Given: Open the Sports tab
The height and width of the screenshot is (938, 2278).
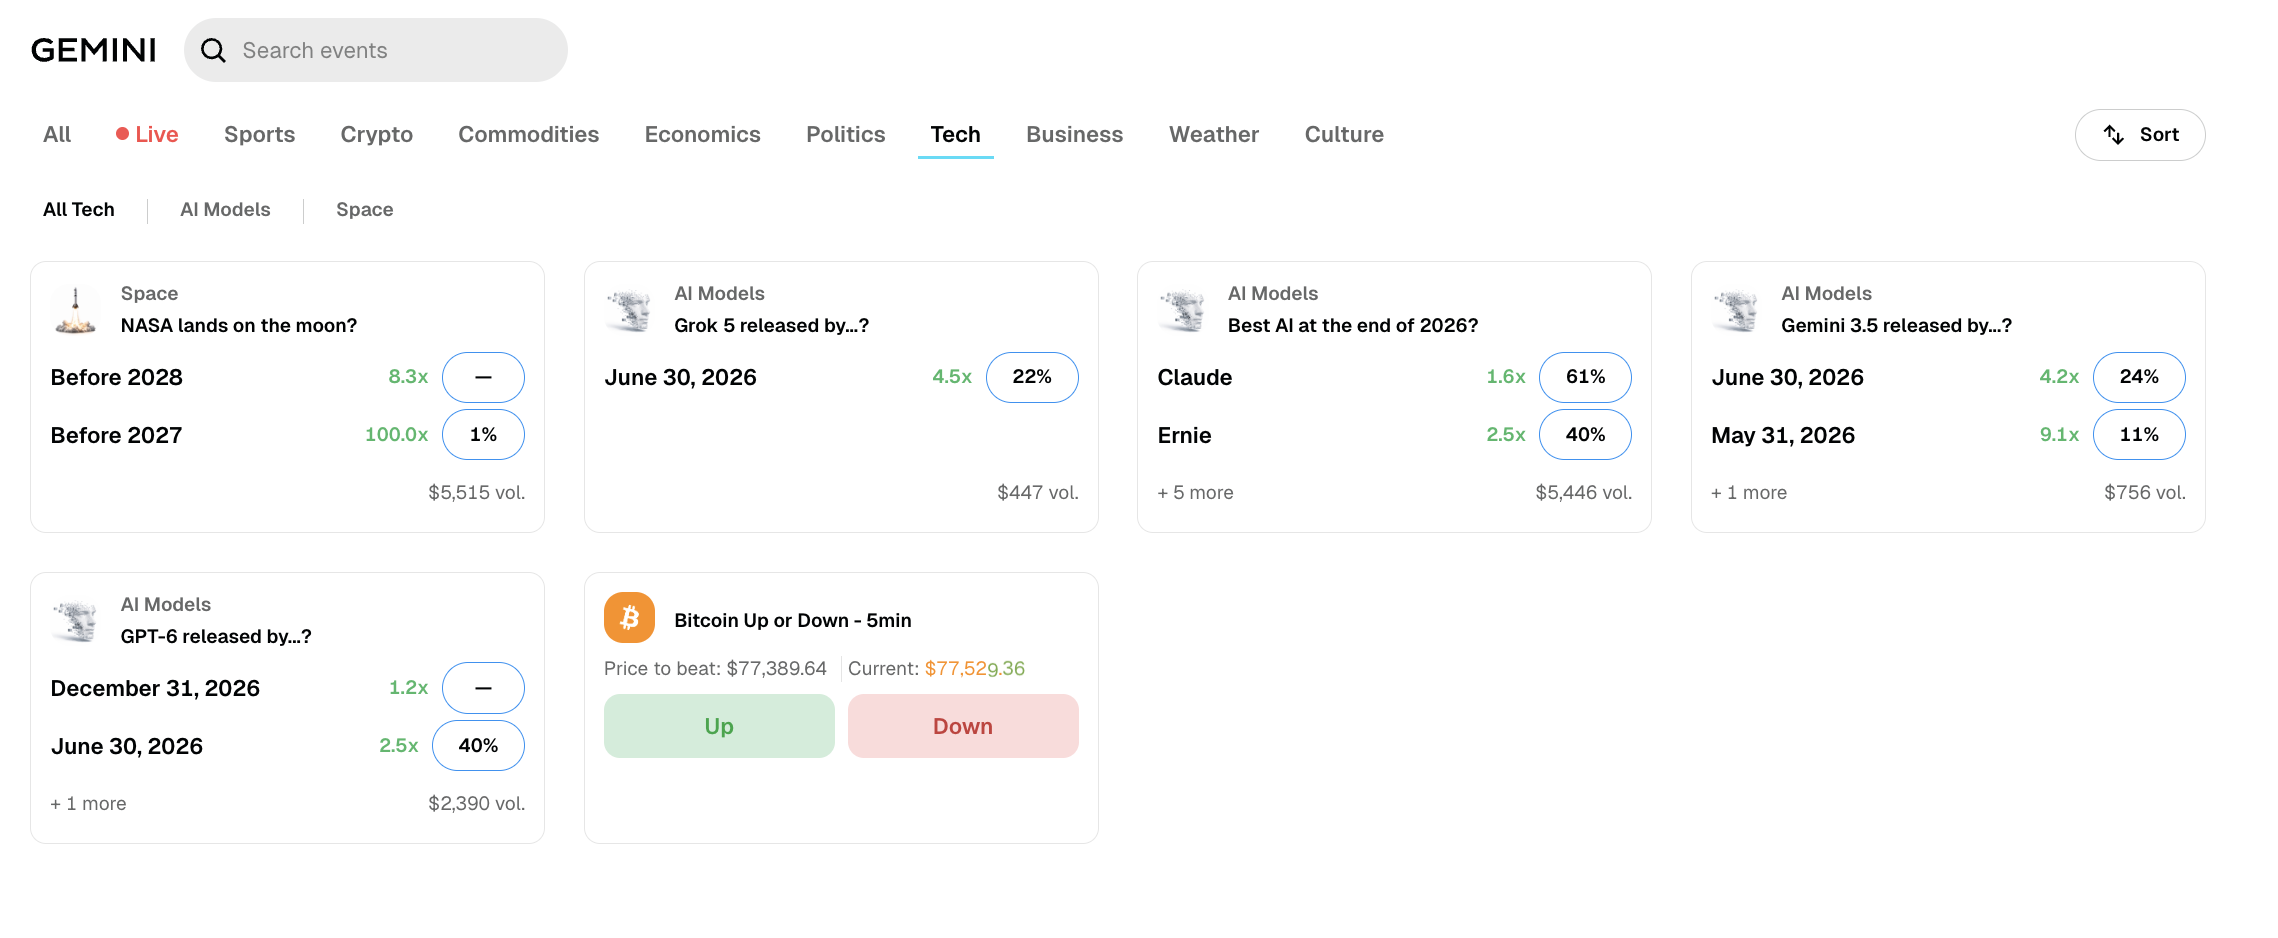Looking at the screenshot, I should pos(260,134).
